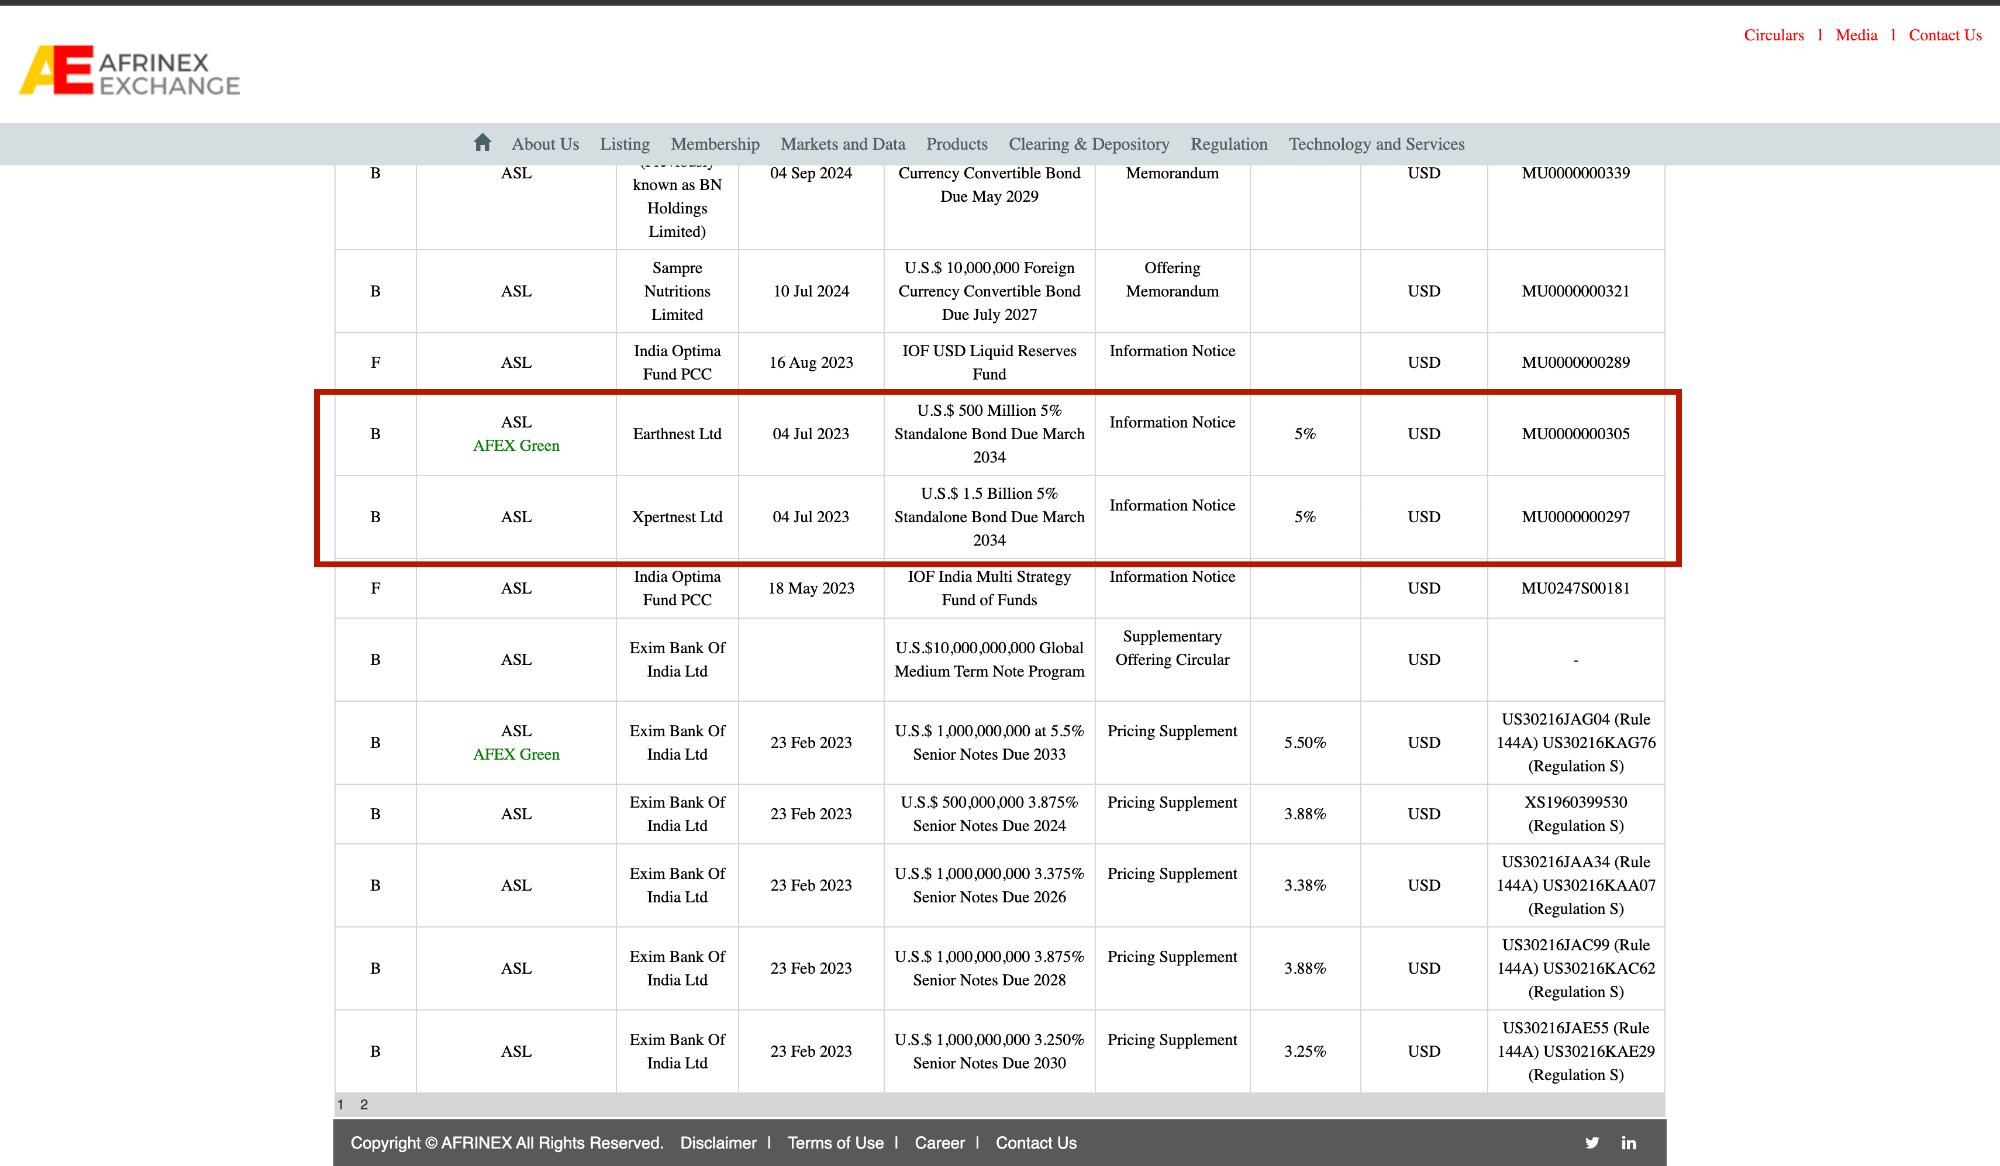
Task: Open the Regulation menu
Action: point(1228,143)
